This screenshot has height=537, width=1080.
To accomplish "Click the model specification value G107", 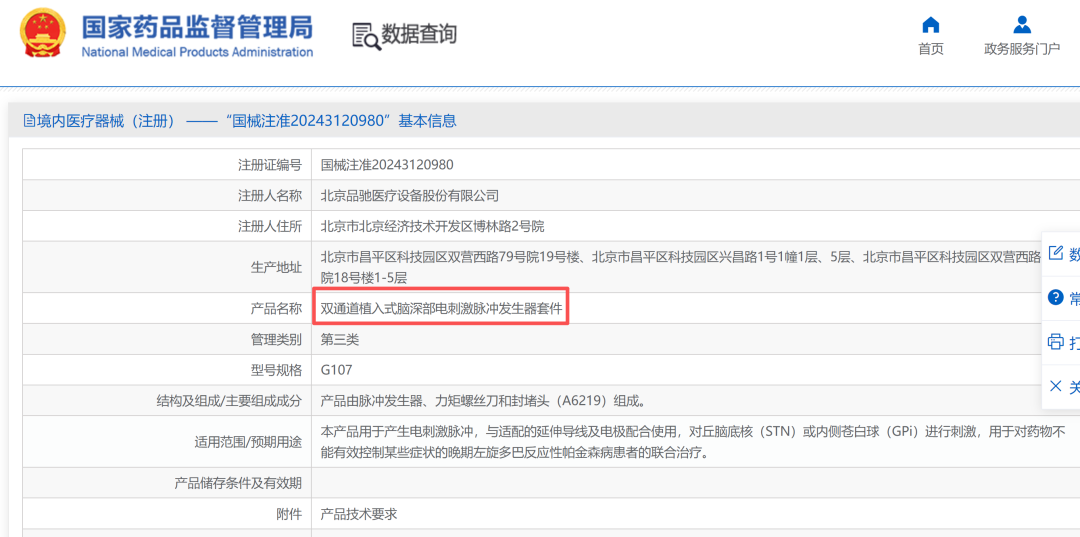I will (336, 370).
